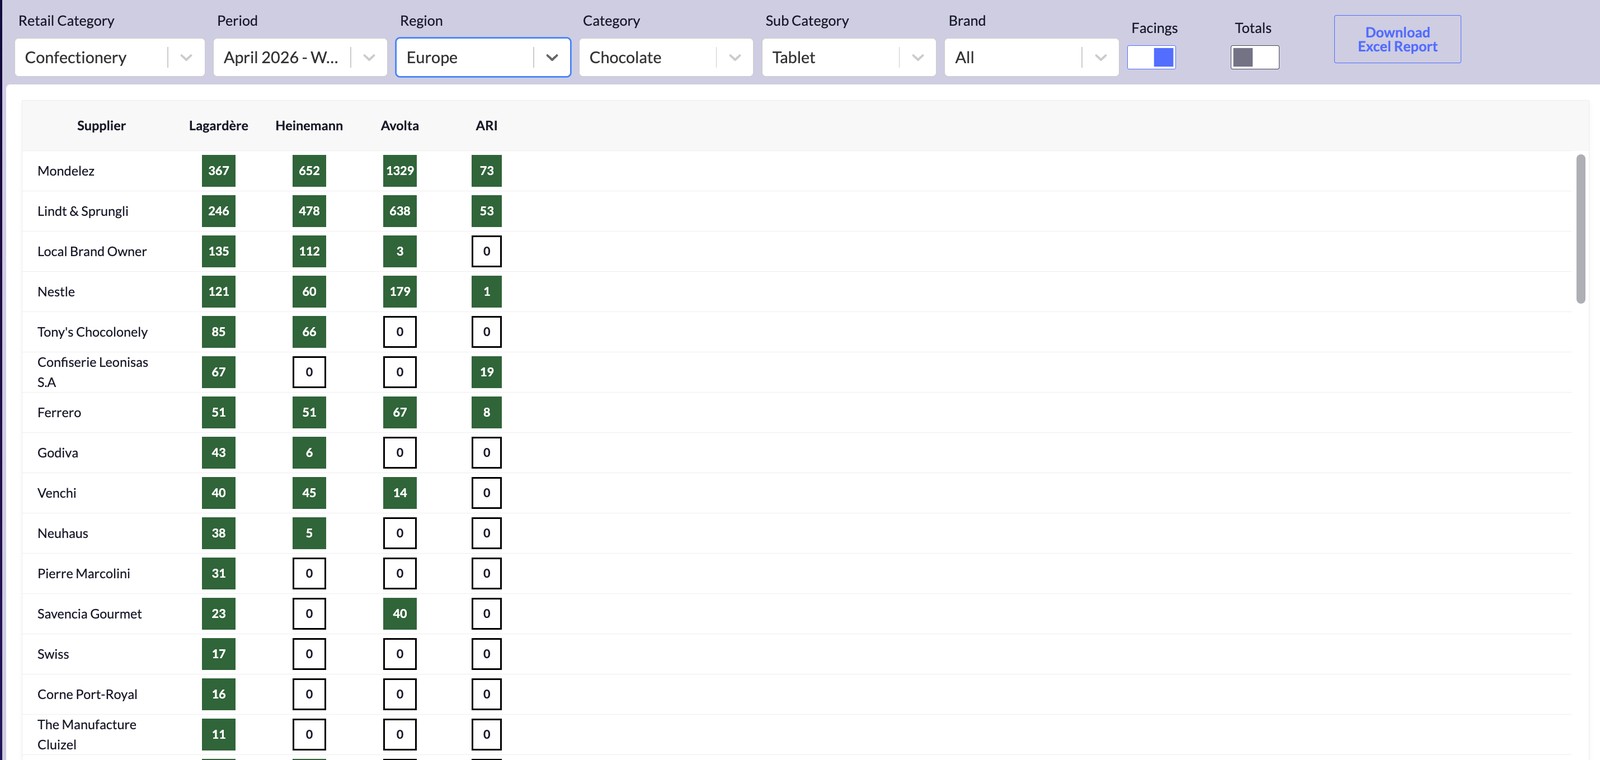Click Corne Port-Royal Lagardère value 16

(218, 694)
